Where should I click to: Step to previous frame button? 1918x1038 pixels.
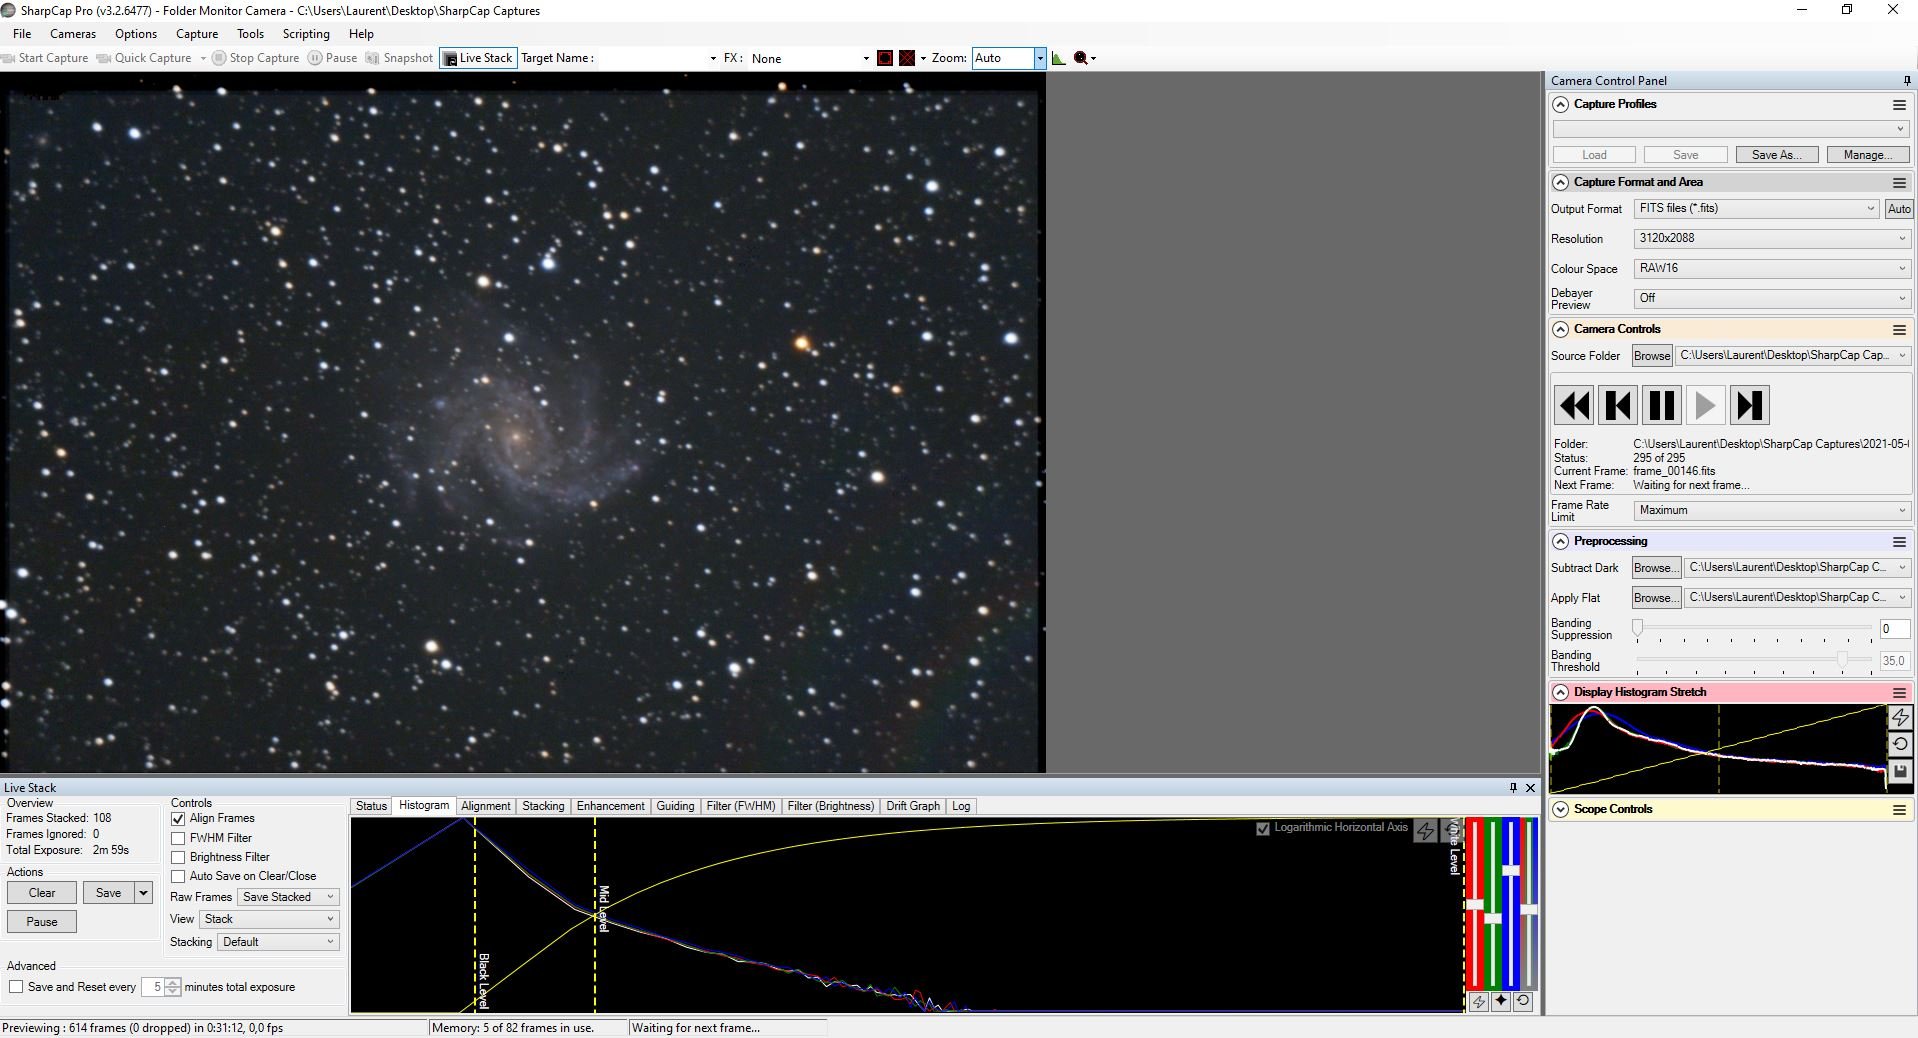point(1618,406)
